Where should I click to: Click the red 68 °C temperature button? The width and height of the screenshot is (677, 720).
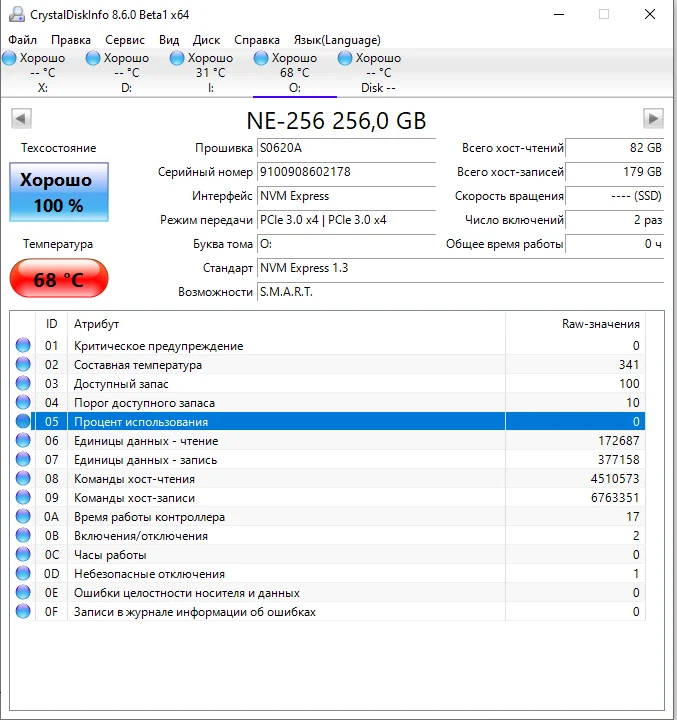(x=59, y=278)
